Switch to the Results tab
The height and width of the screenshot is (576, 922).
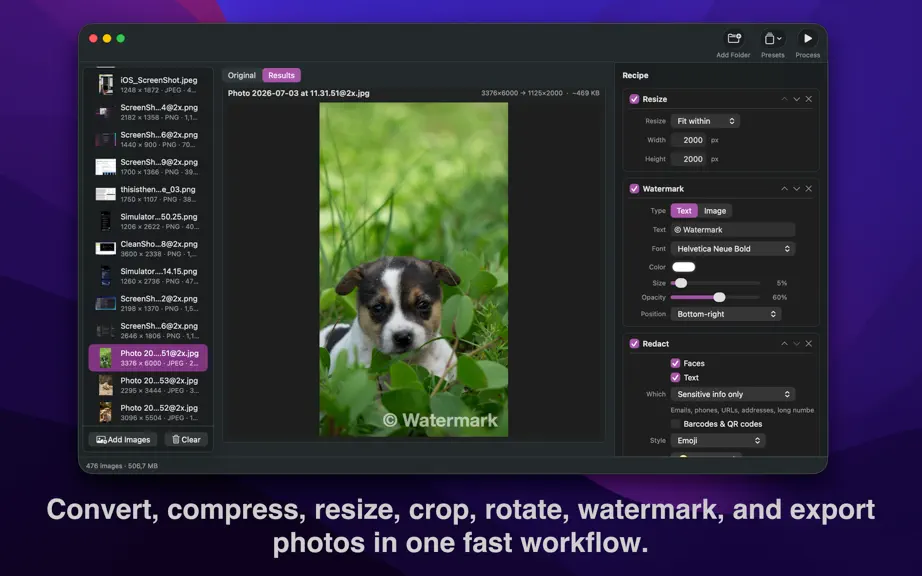click(281, 75)
